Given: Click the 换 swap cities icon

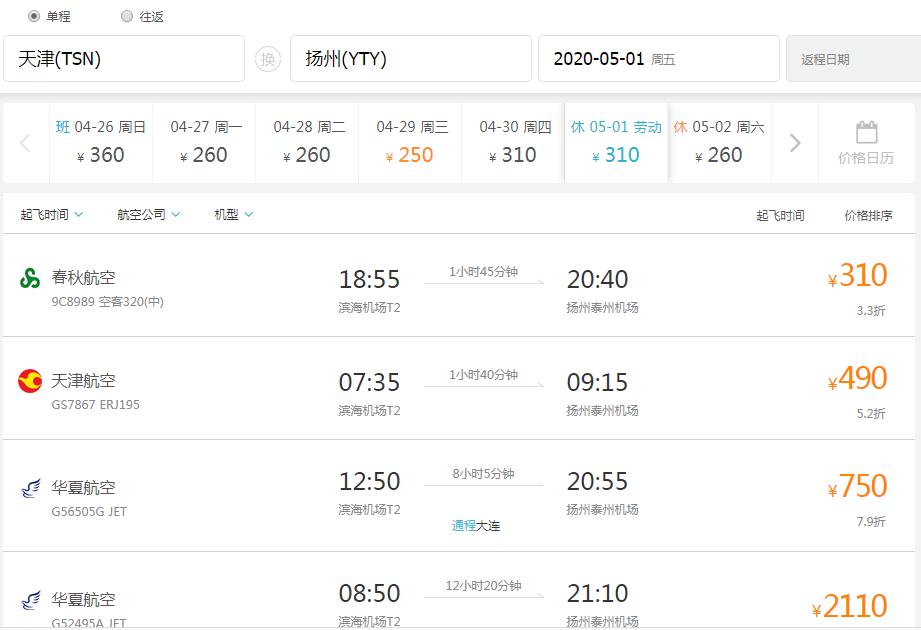Looking at the screenshot, I should (266, 59).
